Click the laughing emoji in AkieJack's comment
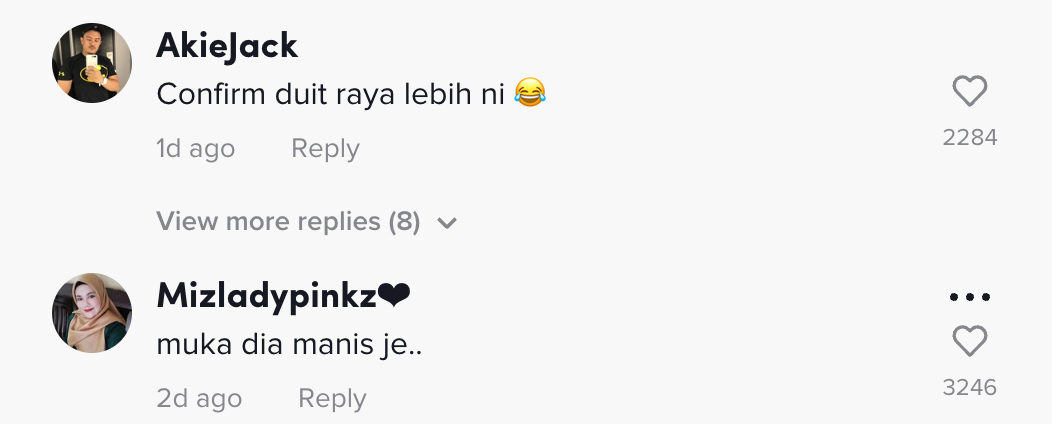 point(530,95)
